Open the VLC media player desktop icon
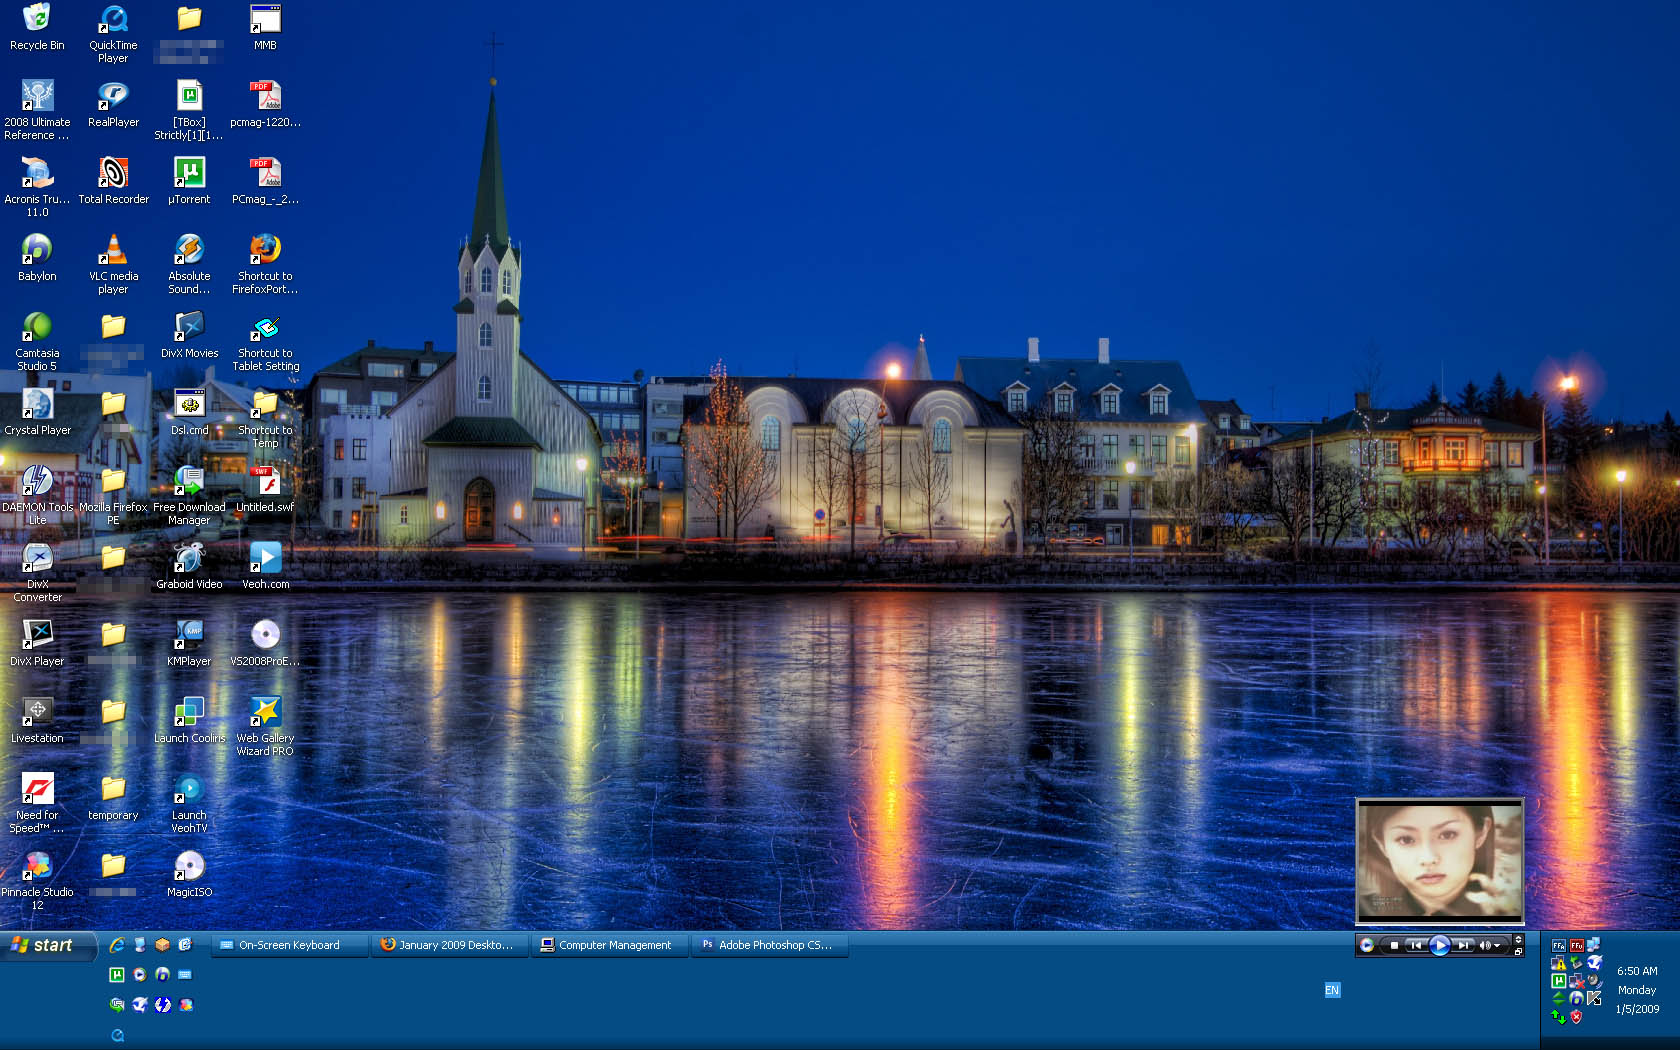The image size is (1680, 1050). 113,250
